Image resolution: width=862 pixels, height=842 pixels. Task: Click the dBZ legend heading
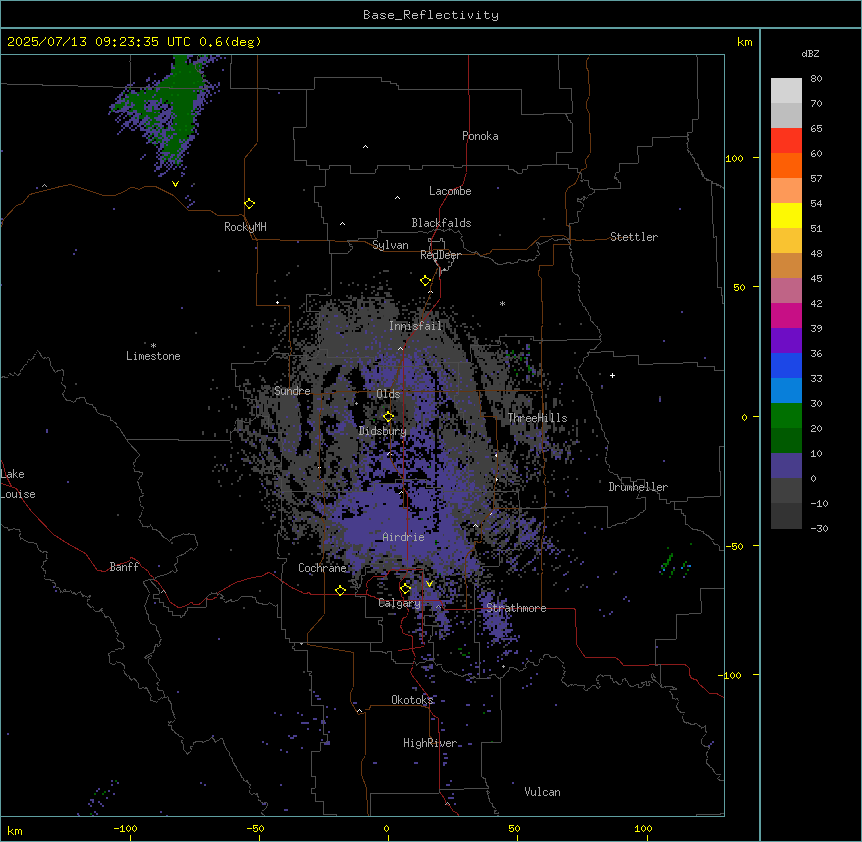810,53
